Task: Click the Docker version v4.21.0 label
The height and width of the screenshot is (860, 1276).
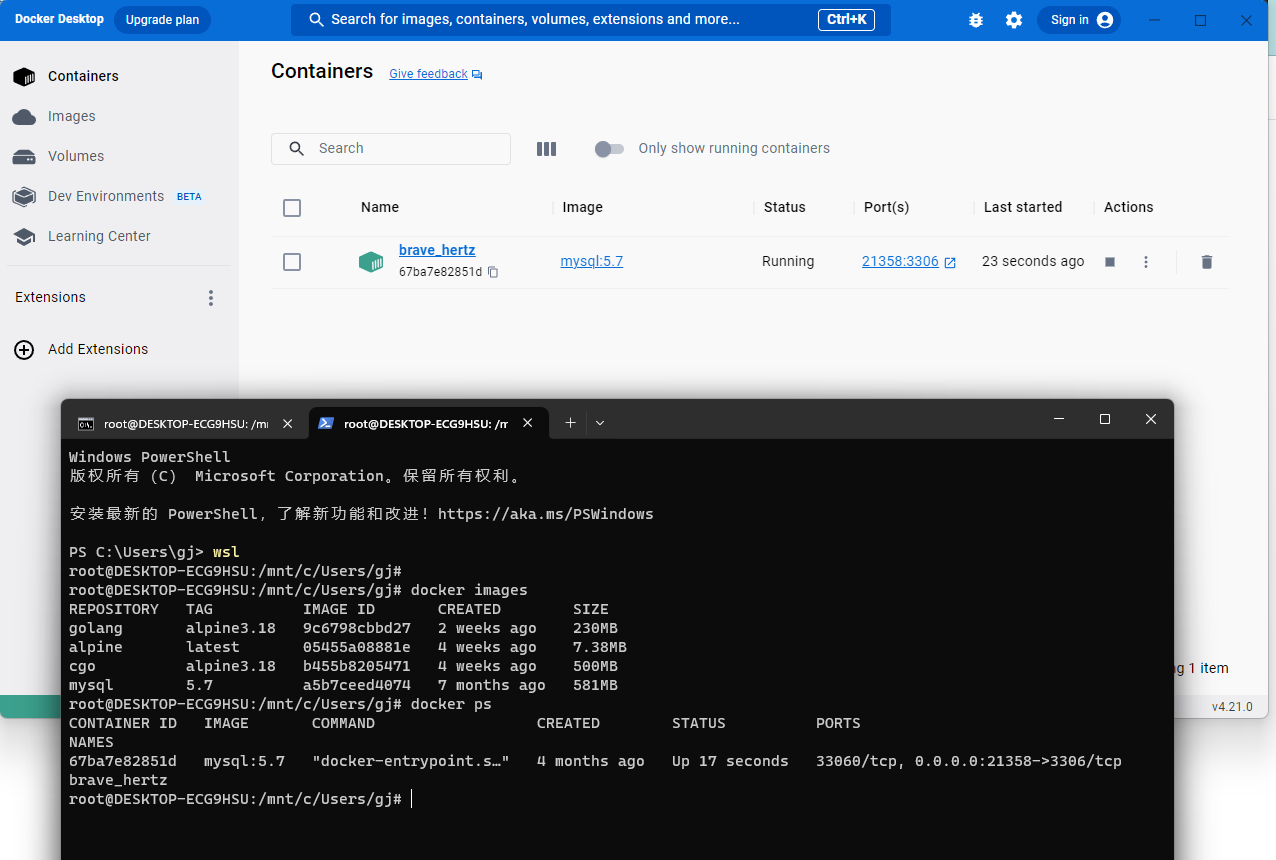Action: click(1232, 706)
